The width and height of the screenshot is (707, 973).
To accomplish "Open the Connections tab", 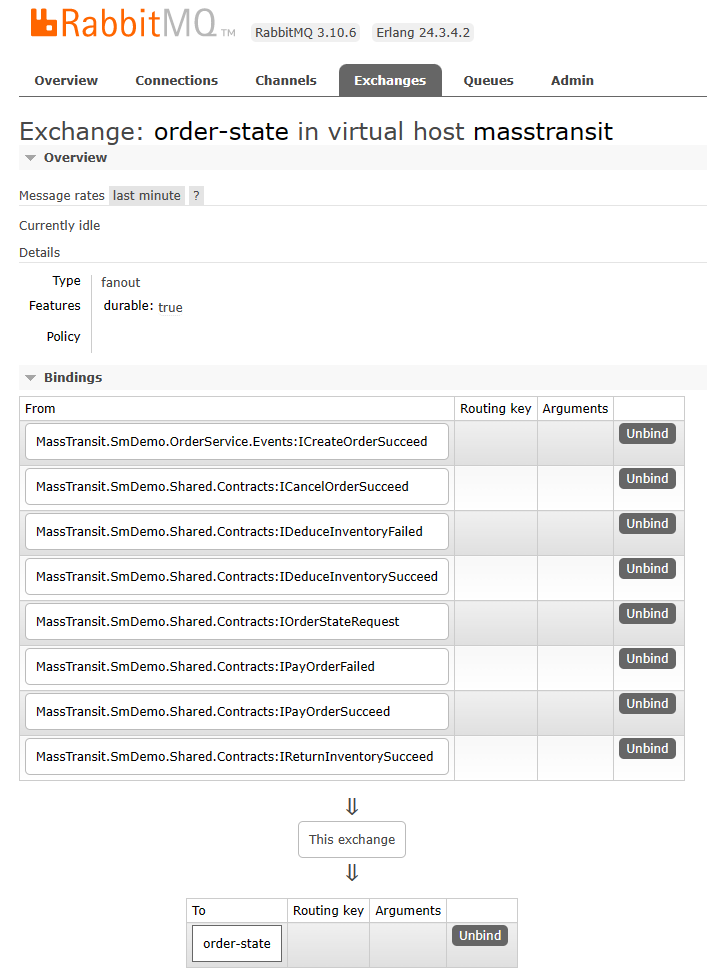I will [176, 81].
